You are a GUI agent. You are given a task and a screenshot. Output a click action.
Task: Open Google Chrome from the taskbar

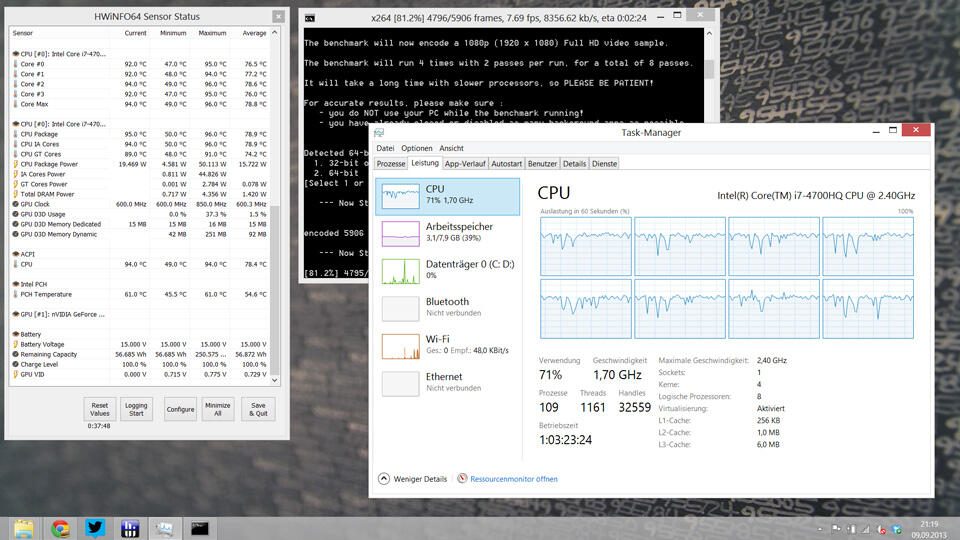(60, 528)
